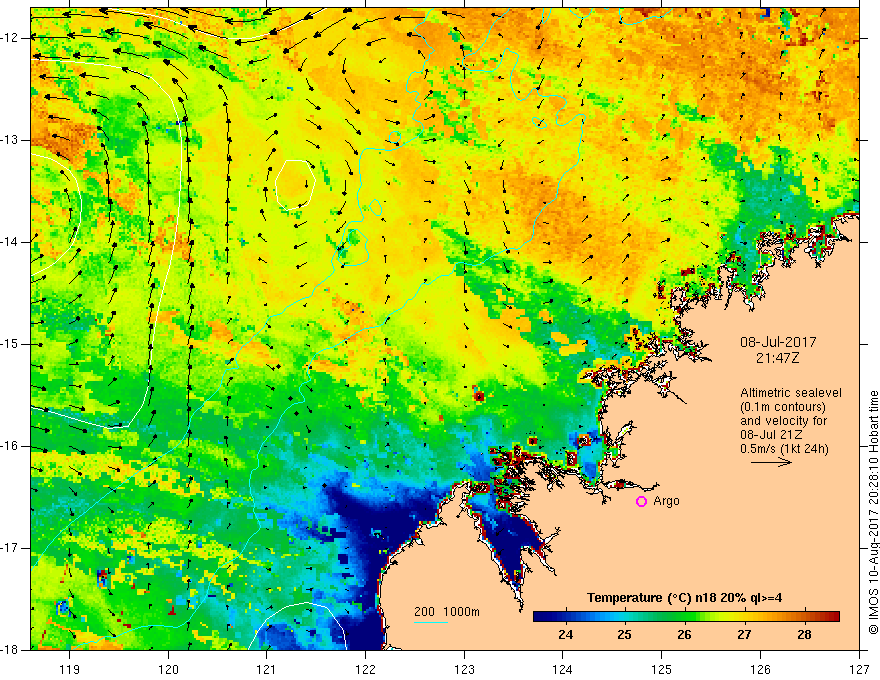Click the longitude axis label '126'
Screen dimensions: 880x680
coord(760,669)
